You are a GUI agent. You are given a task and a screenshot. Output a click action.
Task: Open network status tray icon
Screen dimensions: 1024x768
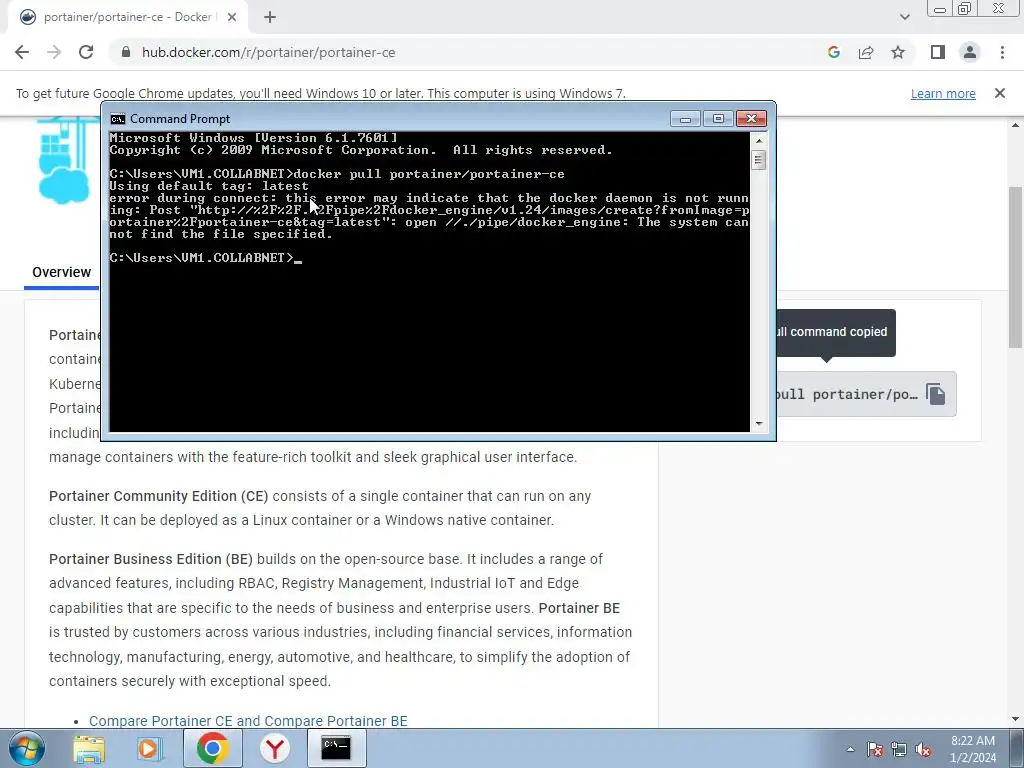(899, 749)
